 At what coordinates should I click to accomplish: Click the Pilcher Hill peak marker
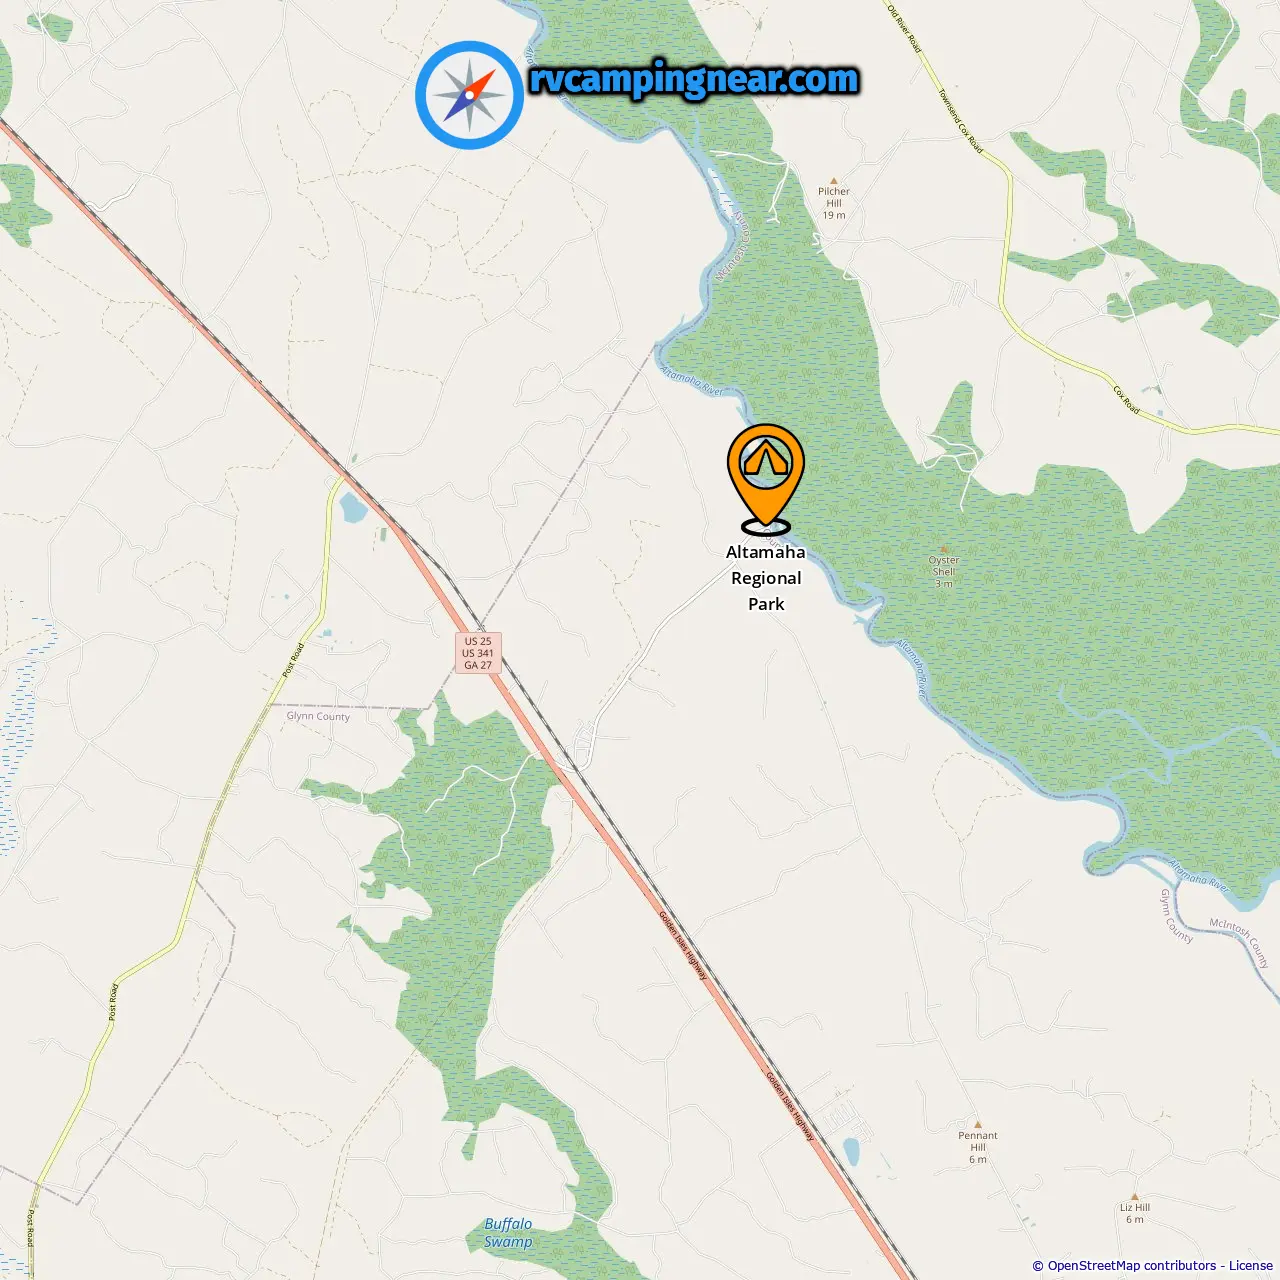click(x=833, y=181)
